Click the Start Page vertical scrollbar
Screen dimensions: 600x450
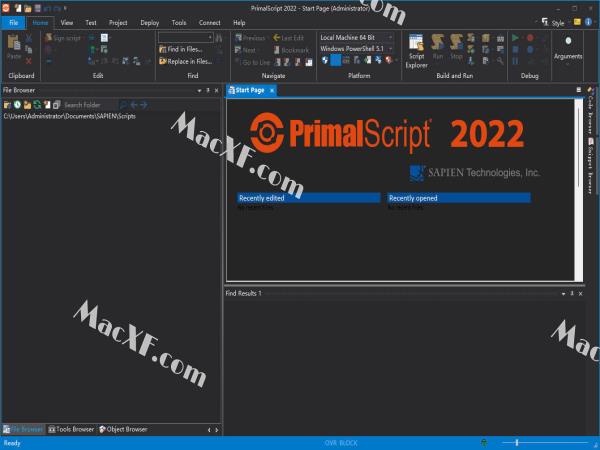(x=578, y=189)
